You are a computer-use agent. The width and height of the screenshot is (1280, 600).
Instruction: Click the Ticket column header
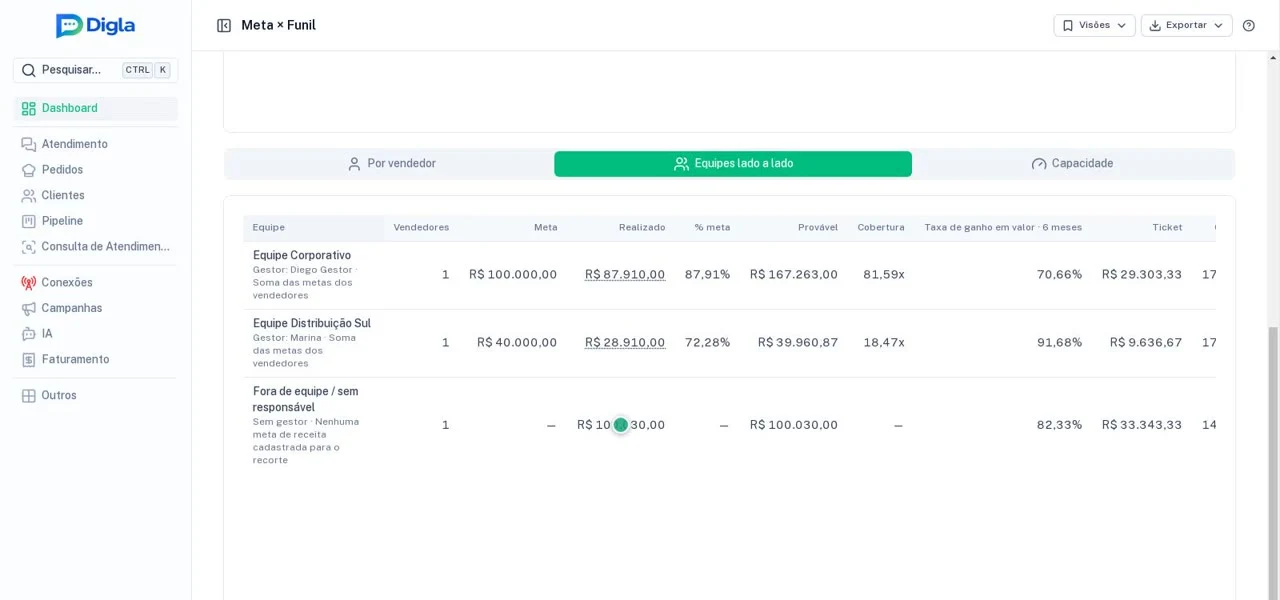pyautogui.click(x=1167, y=228)
